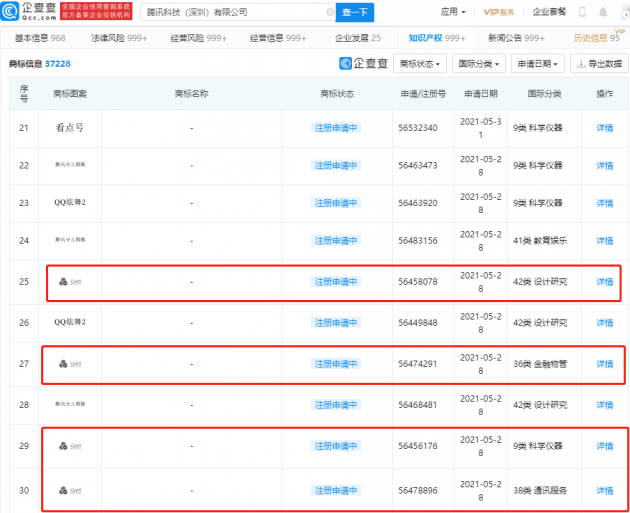
Task: Click the 查一下 search button
Action: [355, 12]
